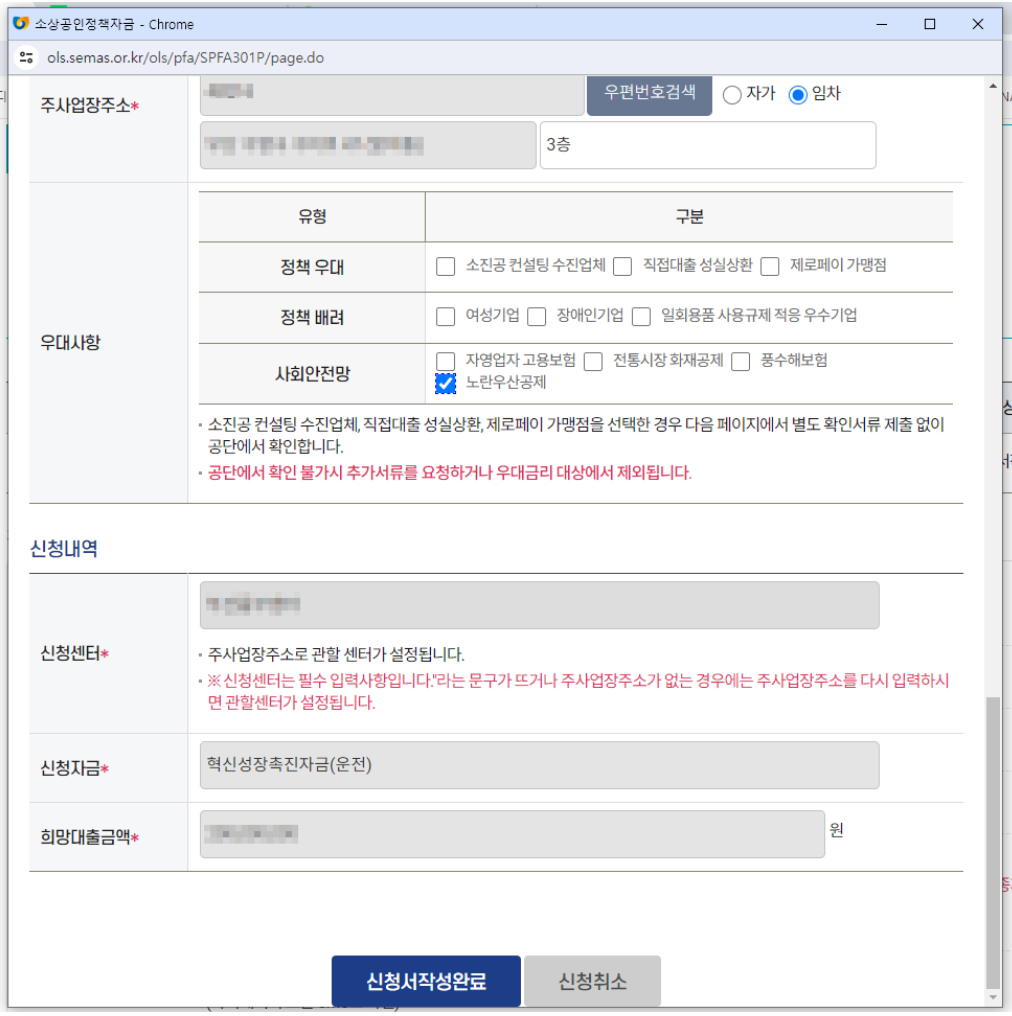Screen dimensions: 1012x1016
Task: Check 제로페이 가맹점 checkbox
Action: click(x=770, y=266)
